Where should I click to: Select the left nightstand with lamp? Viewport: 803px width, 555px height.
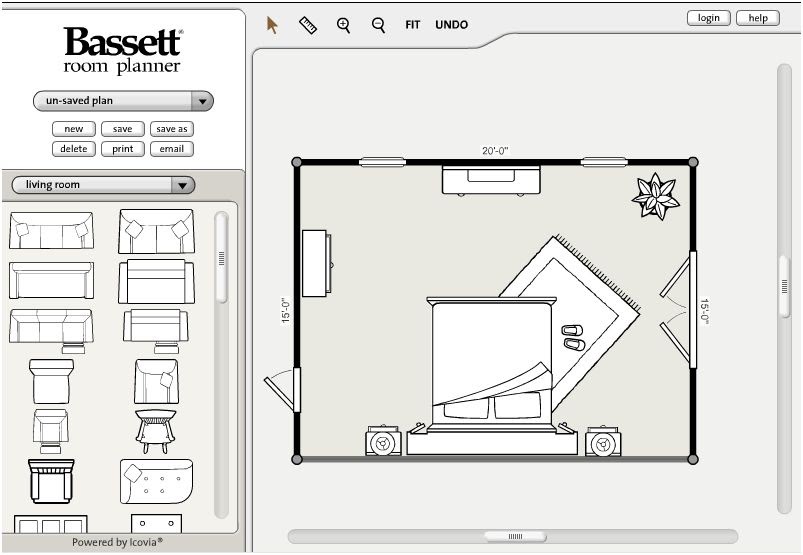pyautogui.click(x=383, y=442)
